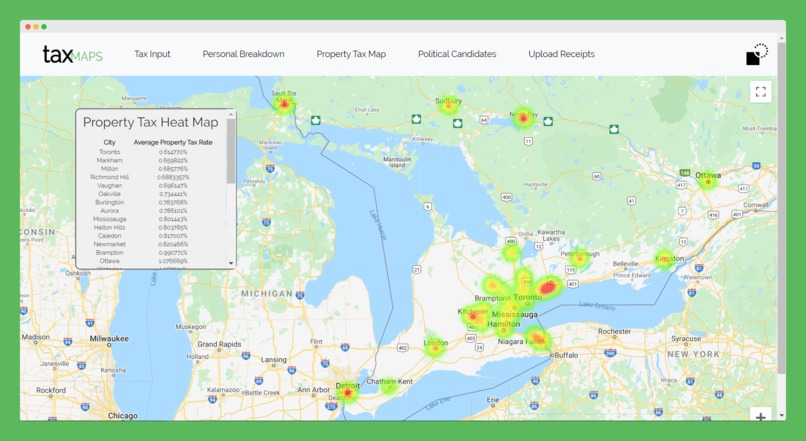Click the Sault Ste. Marie heat spot
The image size is (806, 441).
click(x=284, y=105)
